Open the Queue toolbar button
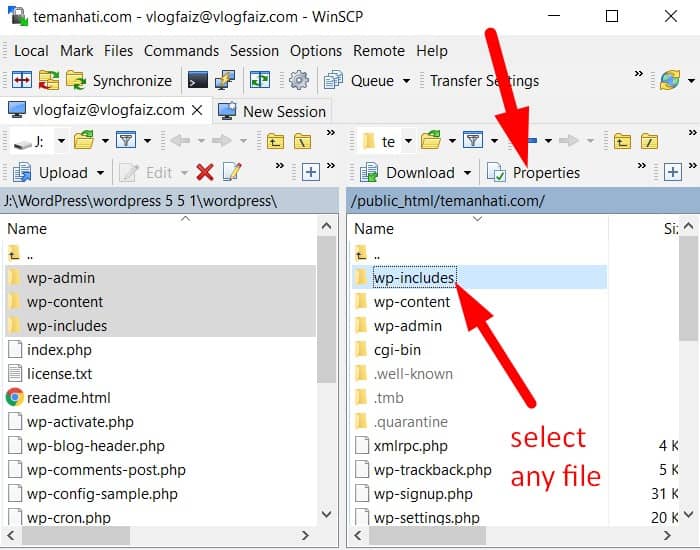This screenshot has height=550, width=700. point(359,81)
